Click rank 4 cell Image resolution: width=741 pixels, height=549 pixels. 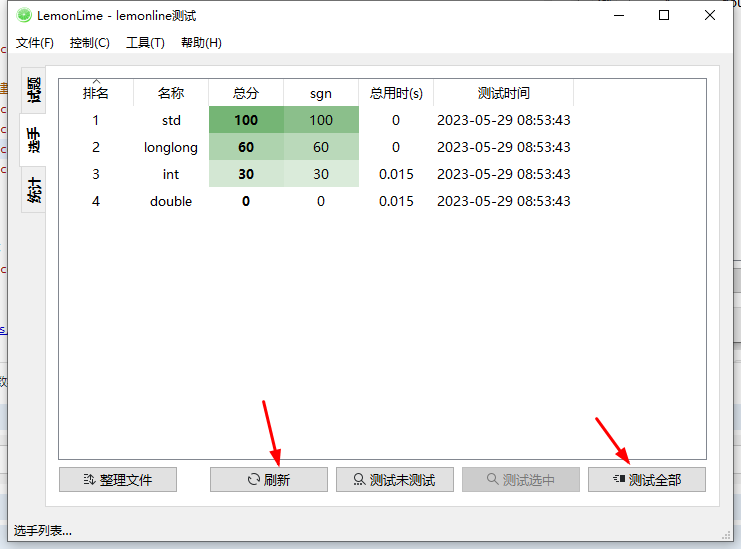[x=96, y=201]
